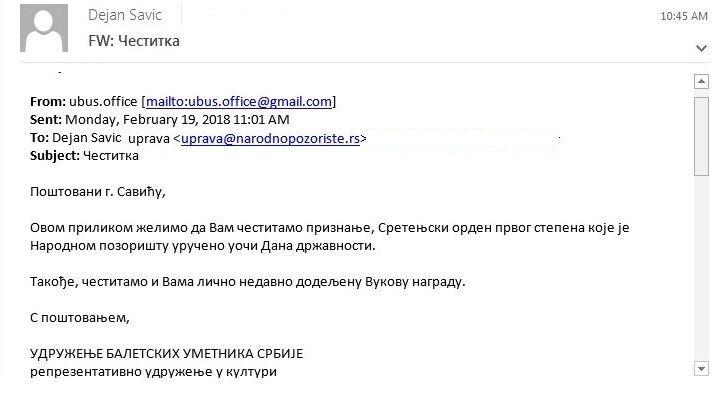
Task: Click scrollbar track below the thumb
Action: (701, 269)
